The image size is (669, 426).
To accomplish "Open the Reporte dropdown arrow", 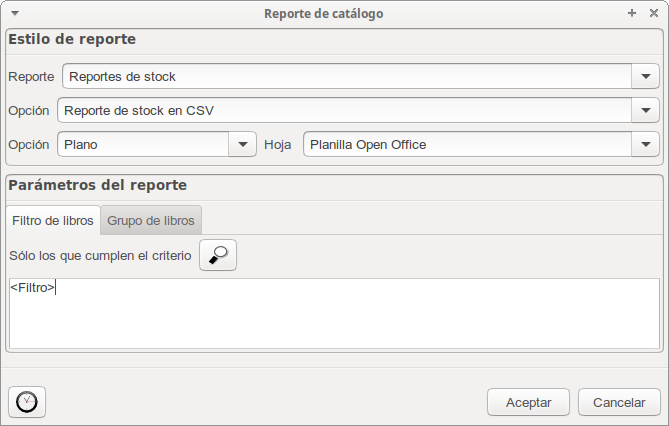I will tap(646, 76).
